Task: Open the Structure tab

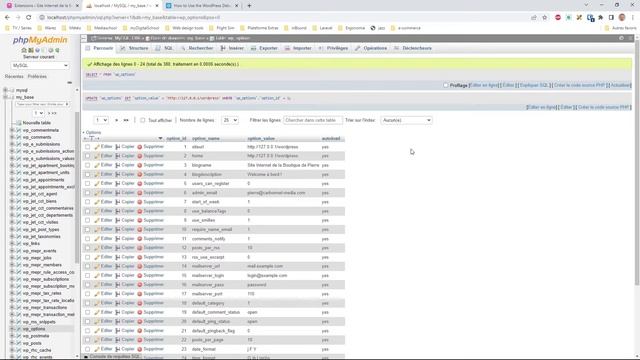Action: point(134,48)
